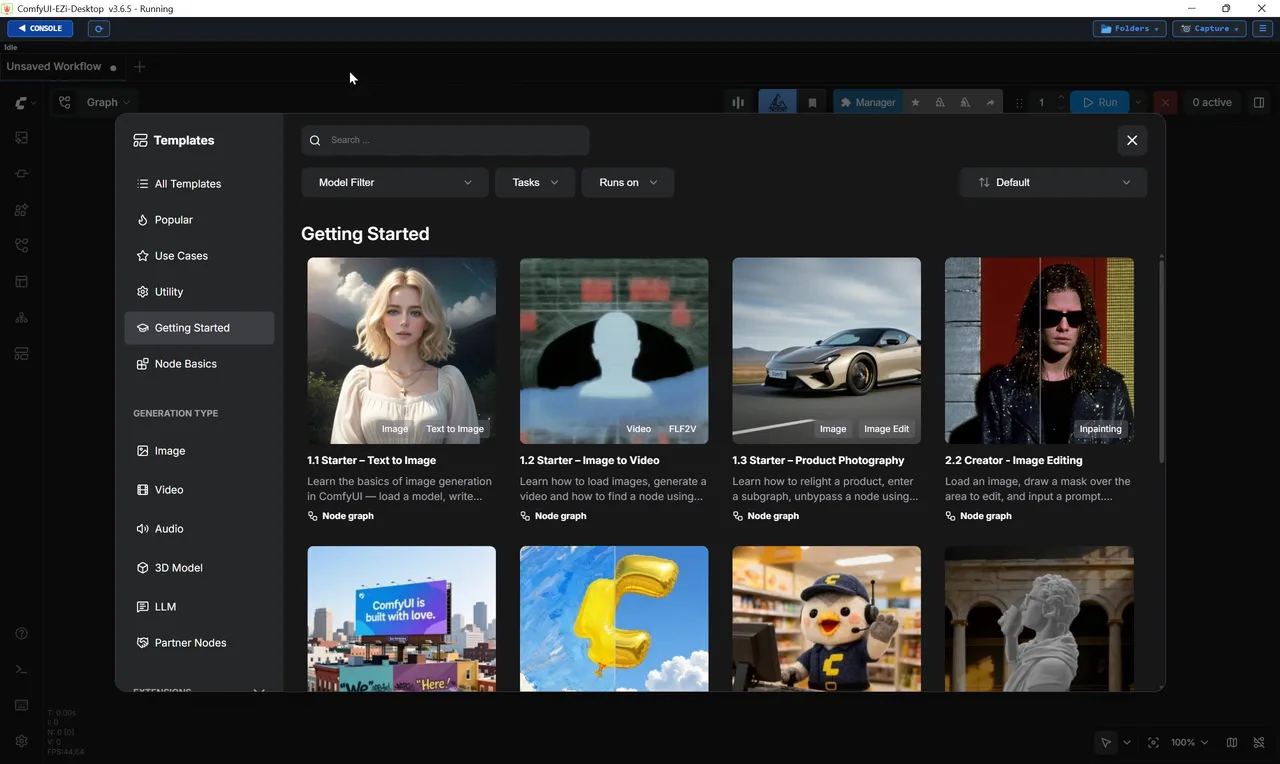Close the Templates dialog
This screenshot has width=1280, height=764.
(1132, 140)
